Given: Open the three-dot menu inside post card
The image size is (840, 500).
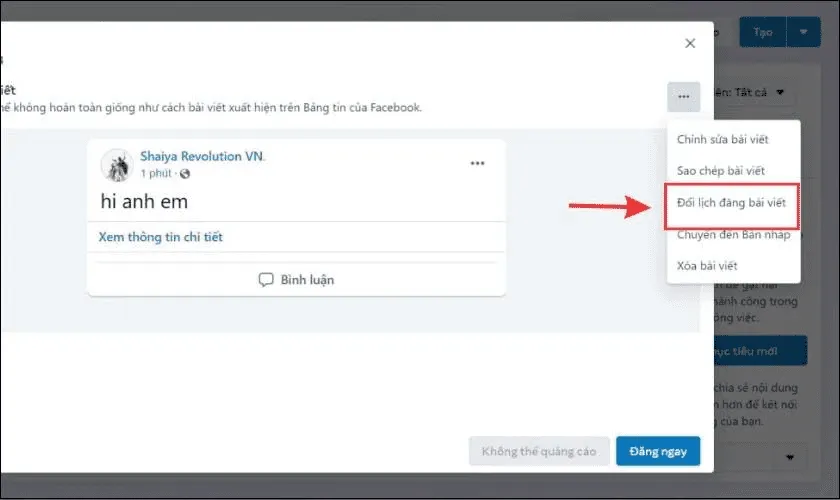Looking at the screenshot, I should tap(477, 163).
